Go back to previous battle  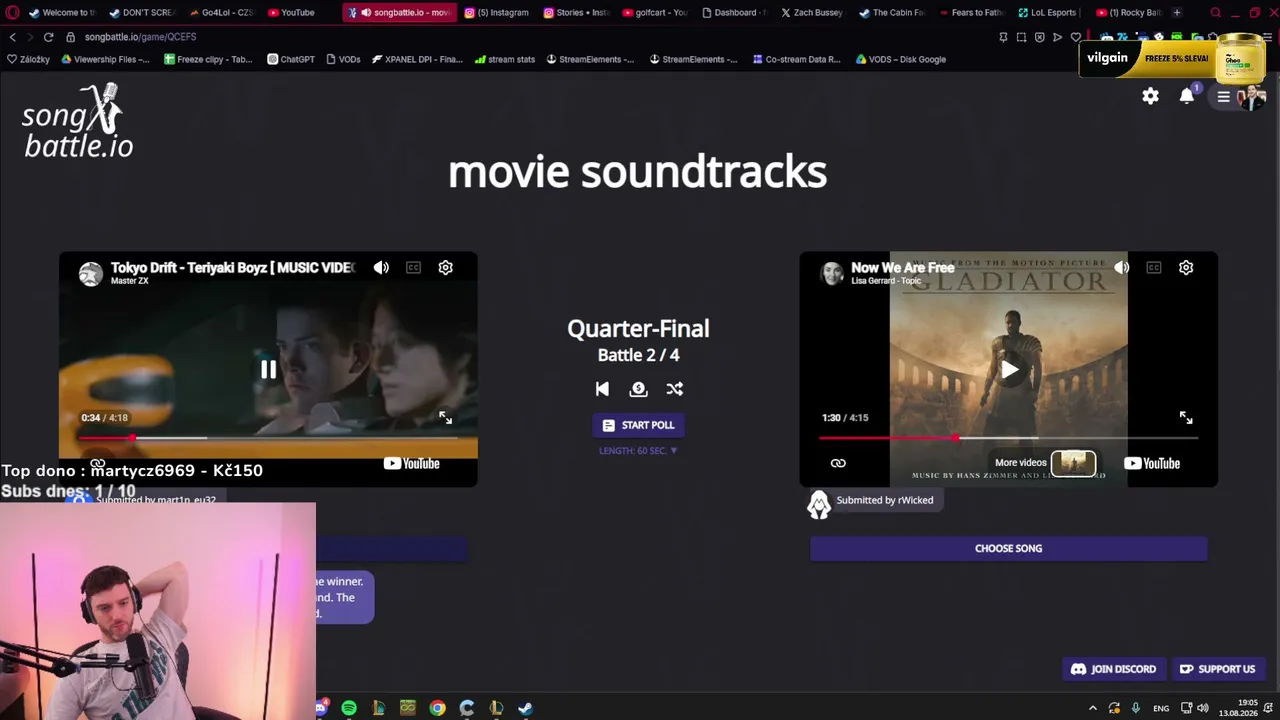click(x=602, y=389)
